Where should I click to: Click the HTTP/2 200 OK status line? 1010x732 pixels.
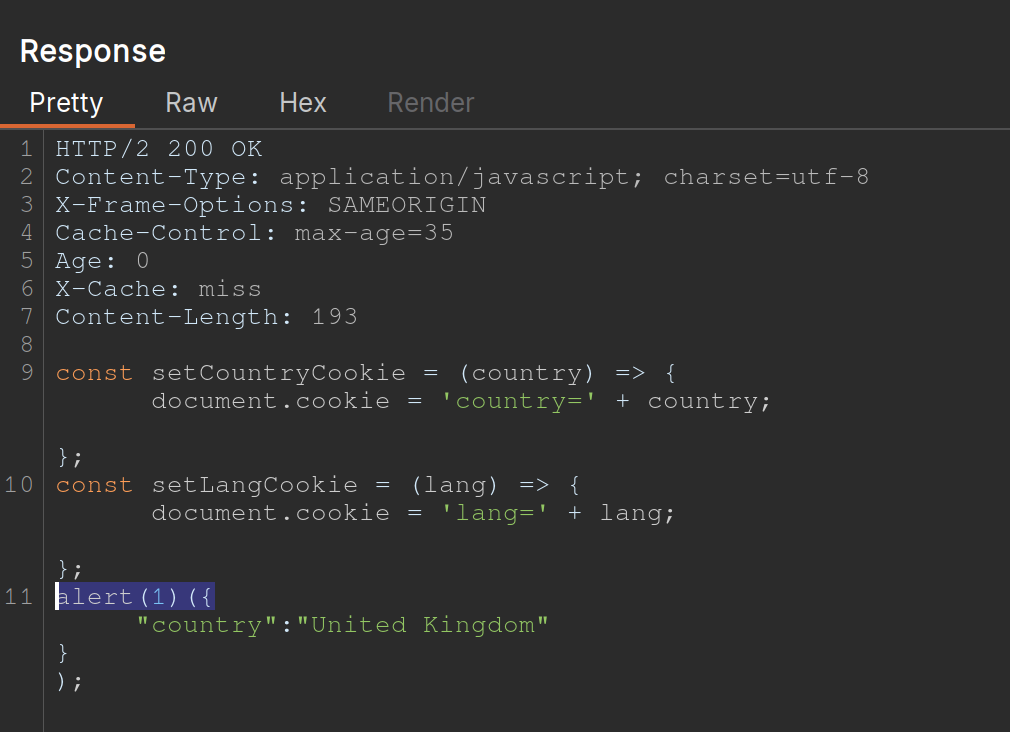click(158, 149)
